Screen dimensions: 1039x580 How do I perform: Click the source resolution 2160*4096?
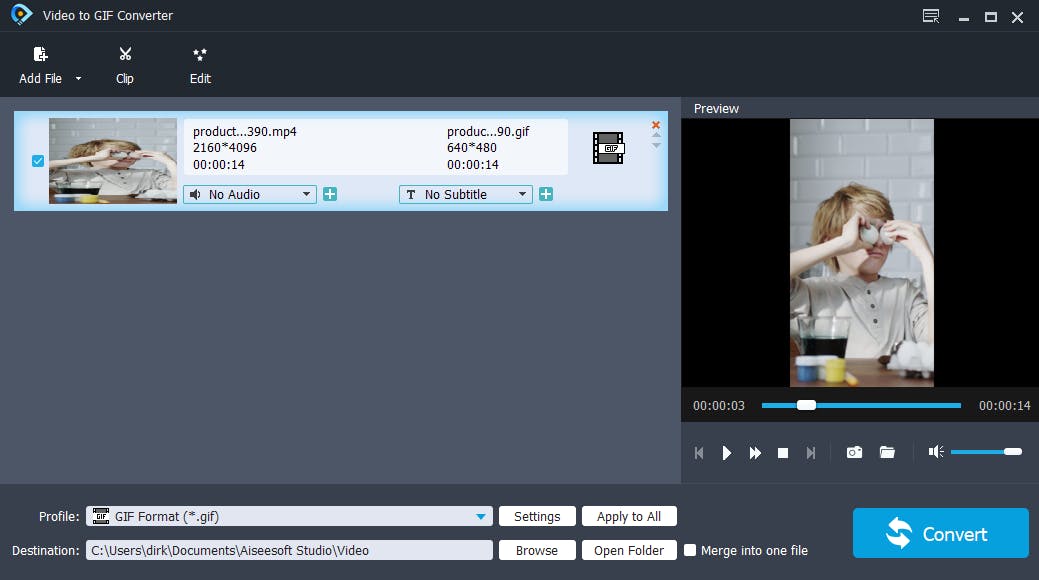[225, 148]
